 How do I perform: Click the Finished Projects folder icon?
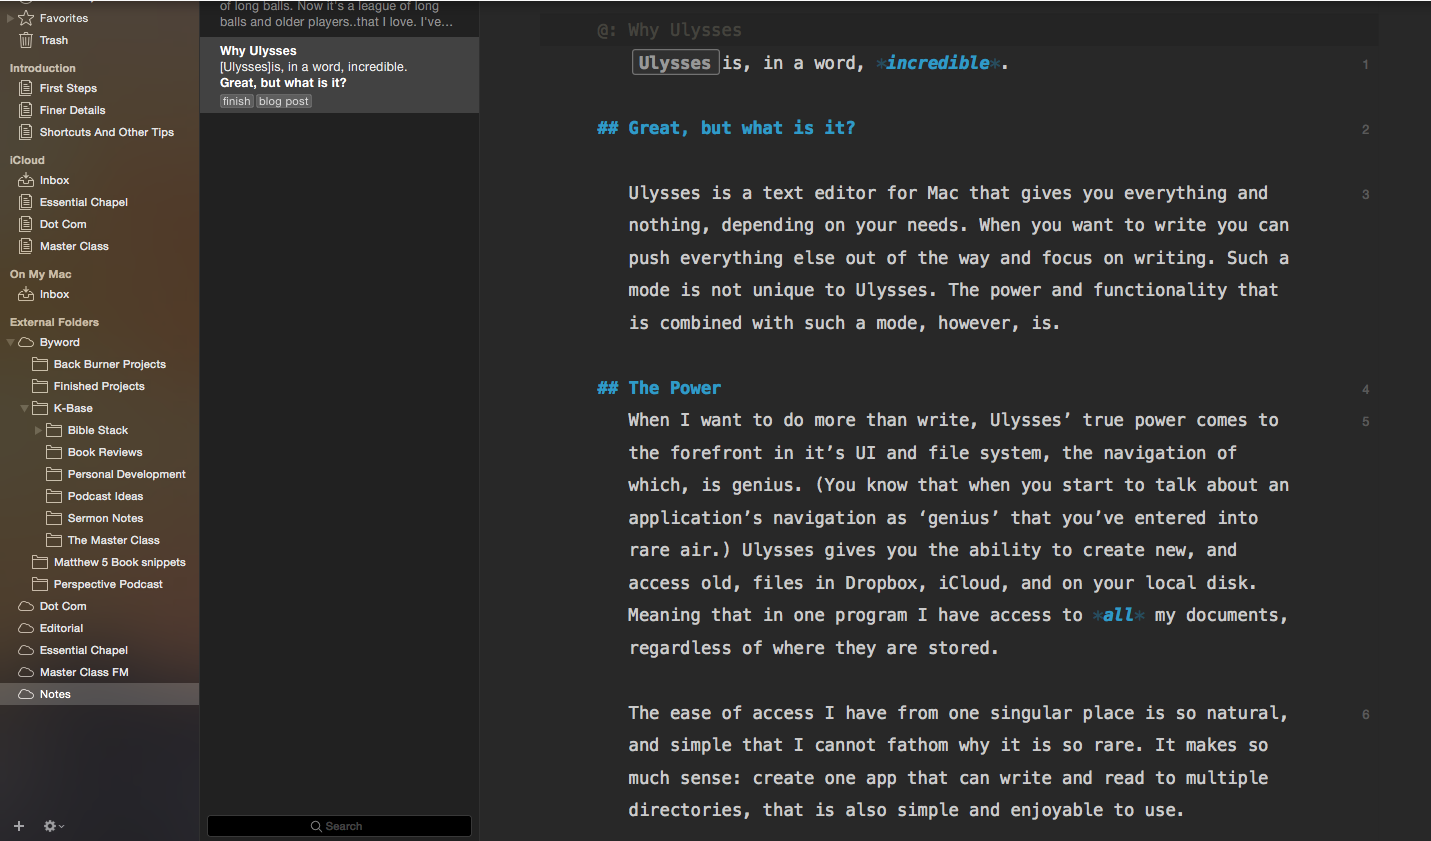click(40, 386)
